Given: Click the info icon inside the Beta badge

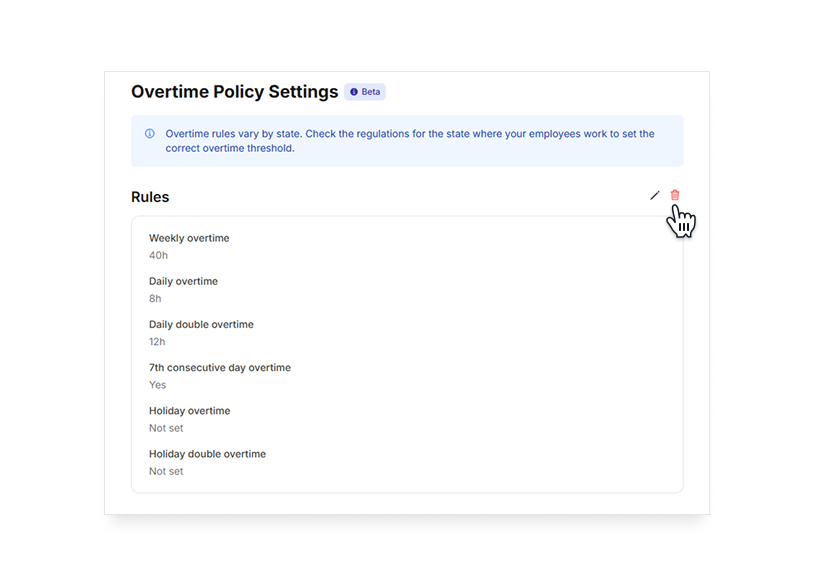Looking at the screenshot, I should [353, 92].
